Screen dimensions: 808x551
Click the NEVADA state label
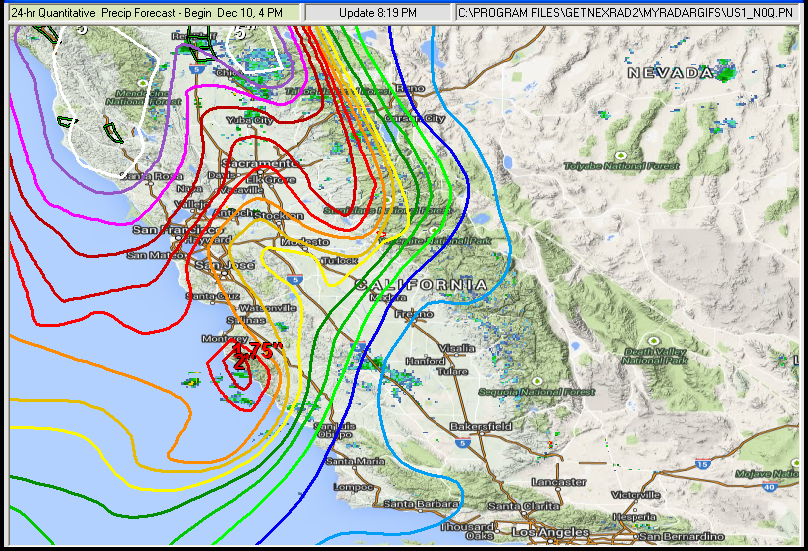click(668, 73)
